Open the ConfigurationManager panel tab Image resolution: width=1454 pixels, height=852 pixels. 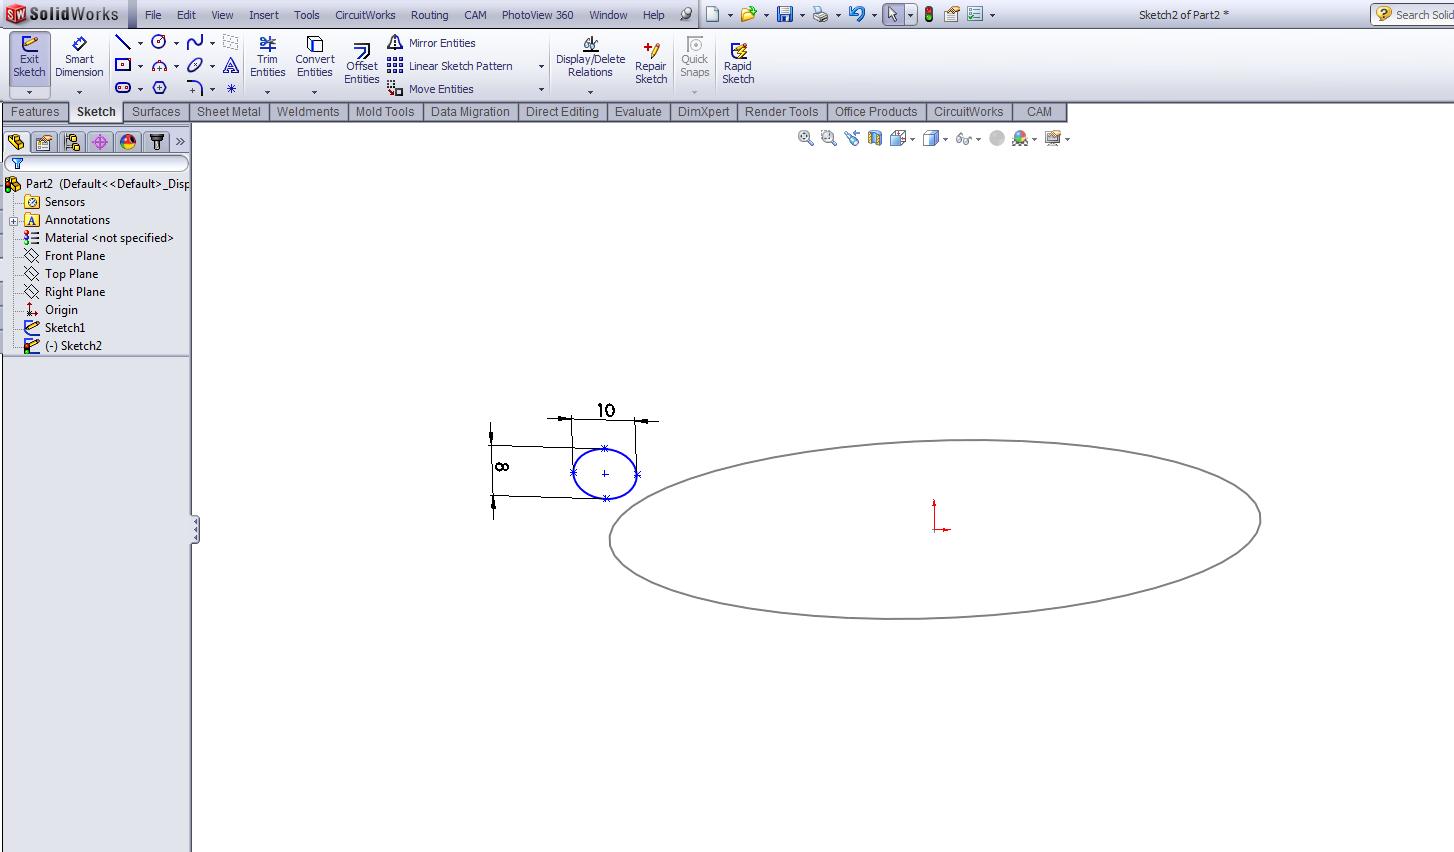tap(72, 142)
